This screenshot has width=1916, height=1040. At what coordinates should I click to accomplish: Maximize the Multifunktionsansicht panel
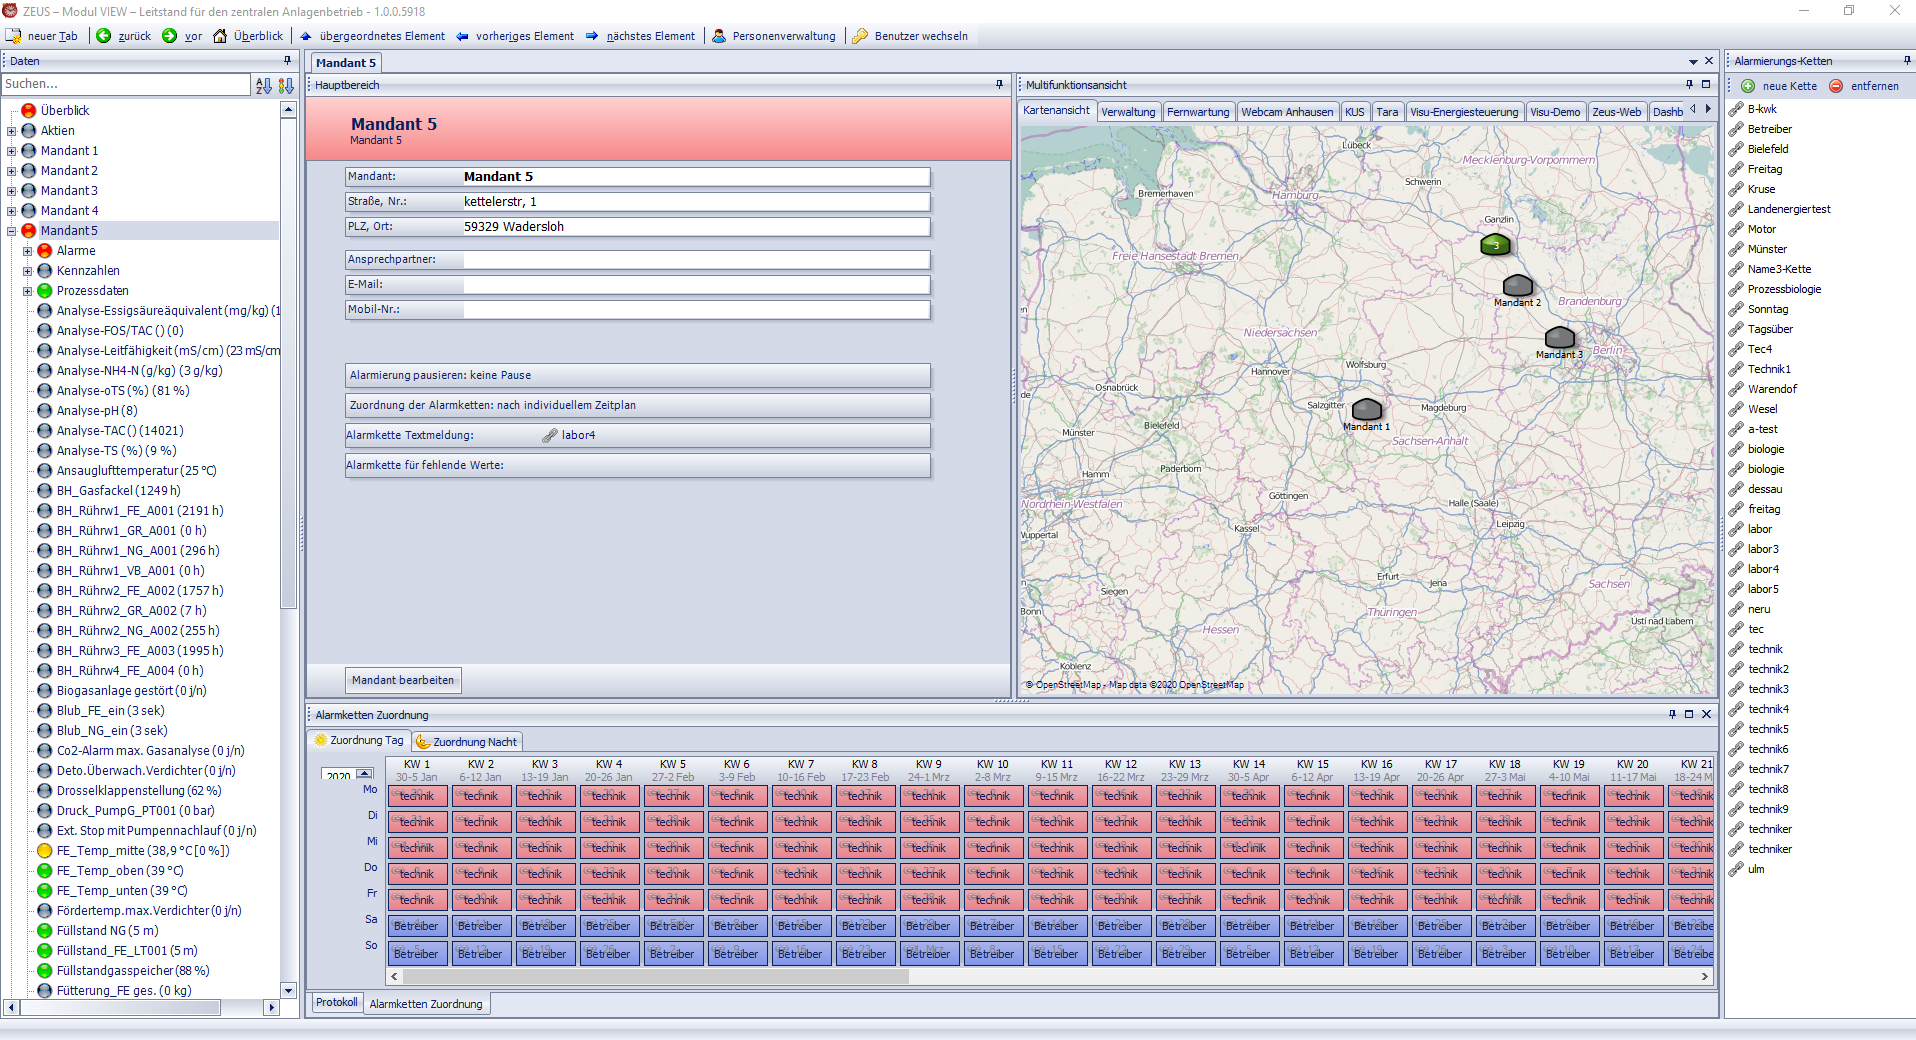coord(1706,85)
